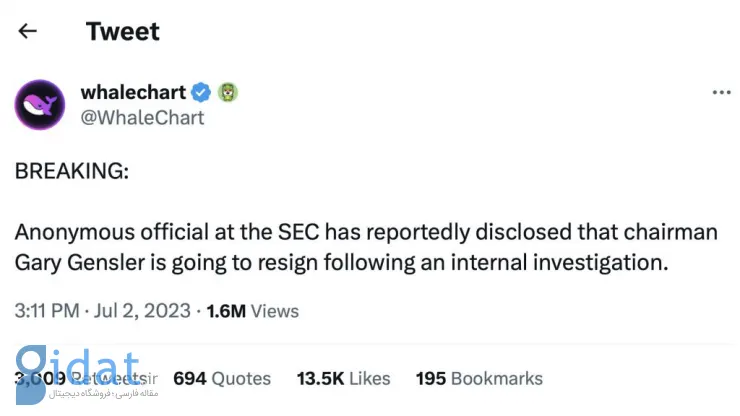View the 1.6M Views count

pyautogui.click(x=252, y=311)
